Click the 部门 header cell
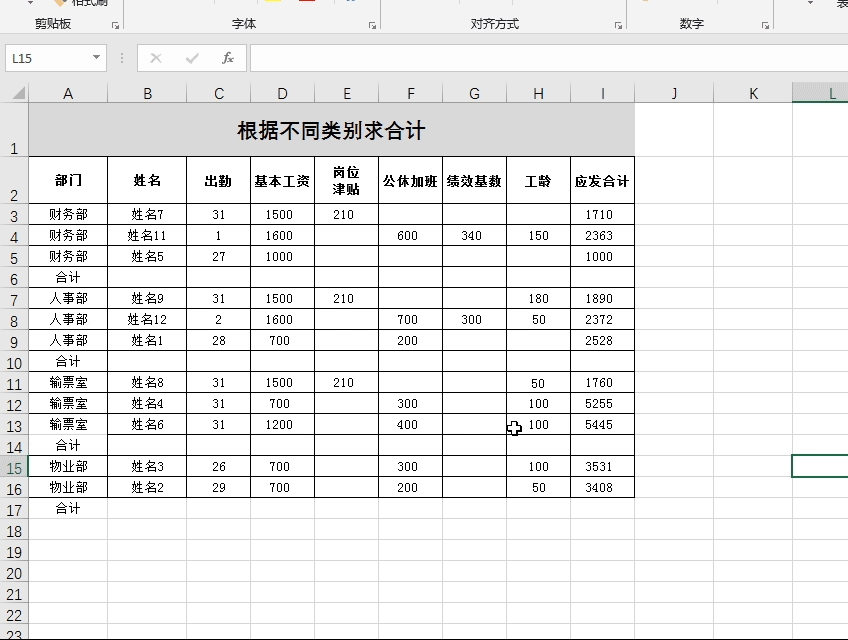Image resolution: width=848 pixels, height=640 pixels. tap(68, 180)
